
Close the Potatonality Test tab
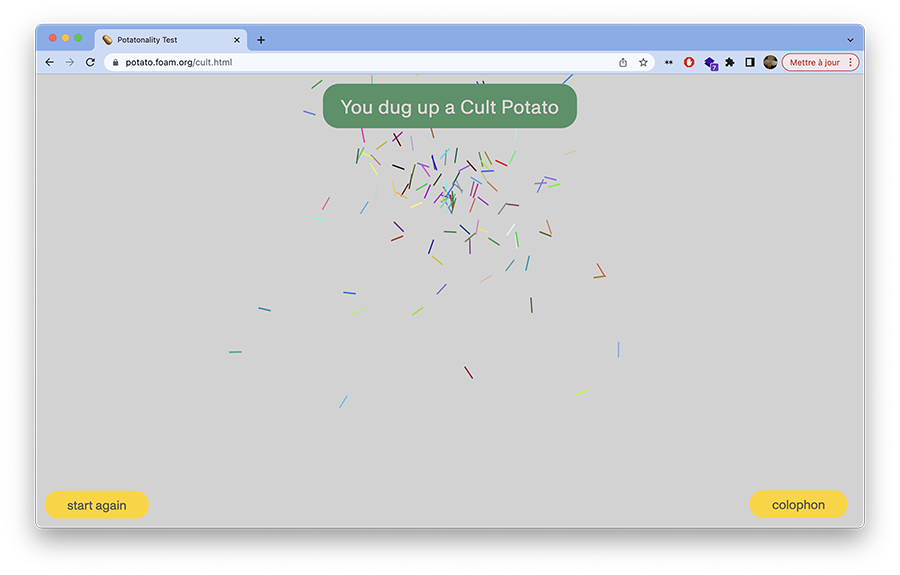click(236, 40)
